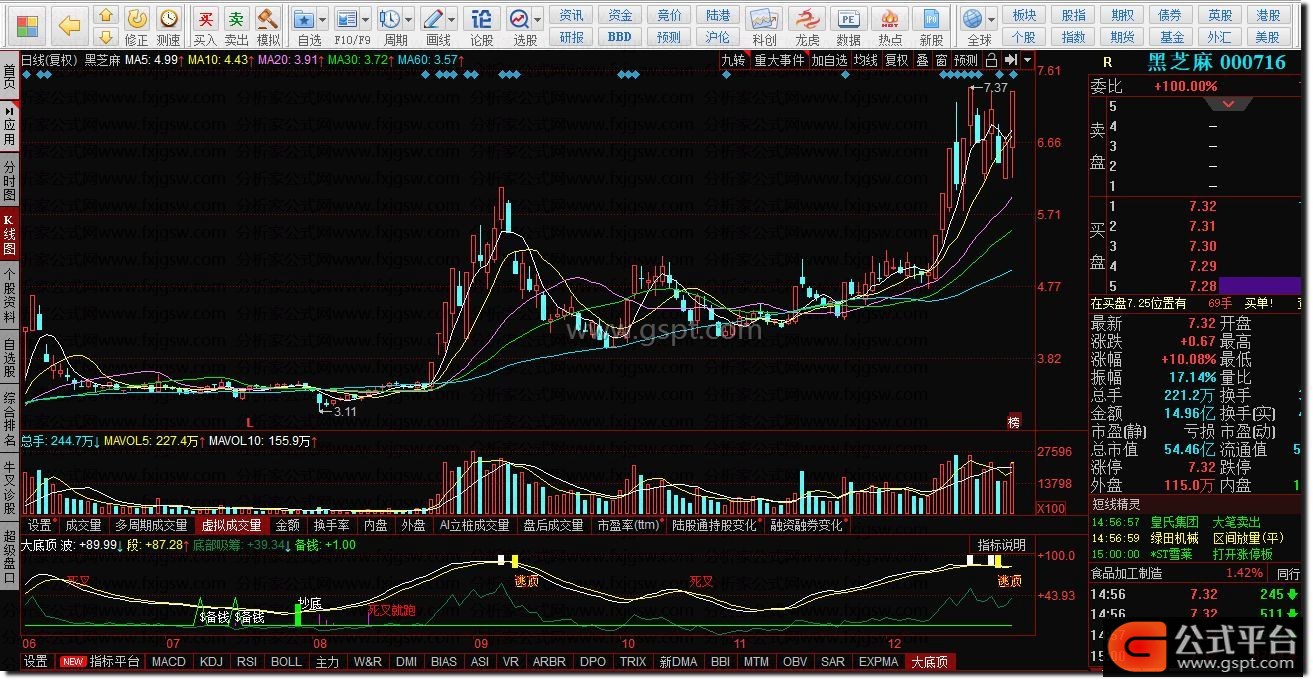This screenshot has width=1313, height=680.
Task: Expand the 周期 dropdown arrow
Action: click(410, 19)
